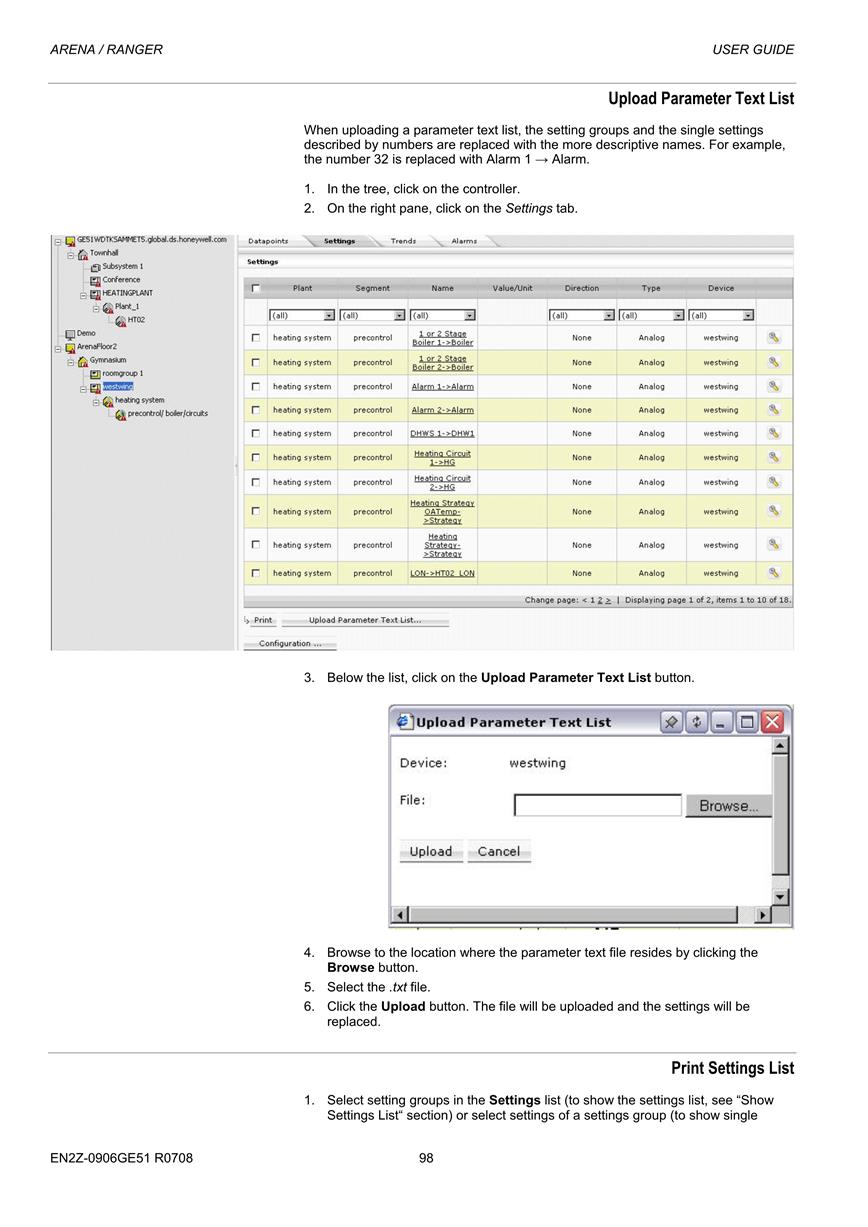Screen dimensions: 868x1227
Task: Click the Gymnasium house icon in tree
Action: [x=83, y=361]
